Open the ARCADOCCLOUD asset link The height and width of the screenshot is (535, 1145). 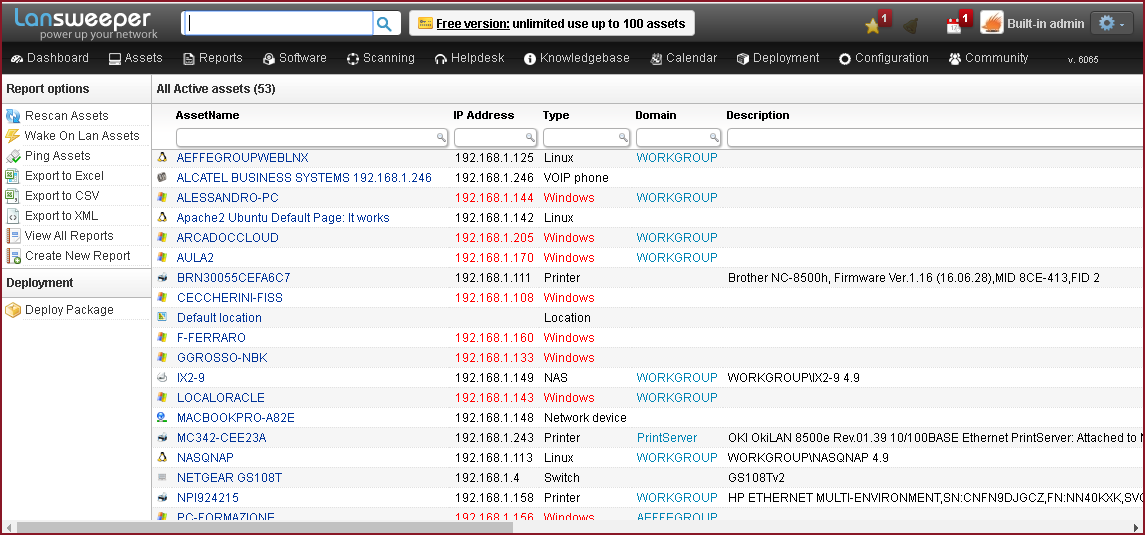tap(228, 238)
